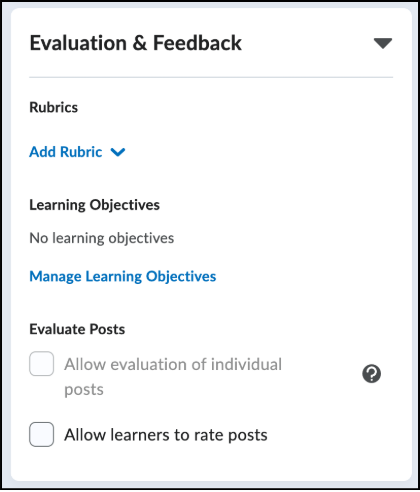
Task: Click the Learning Objectives section heading
Action: click(x=95, y=205)
